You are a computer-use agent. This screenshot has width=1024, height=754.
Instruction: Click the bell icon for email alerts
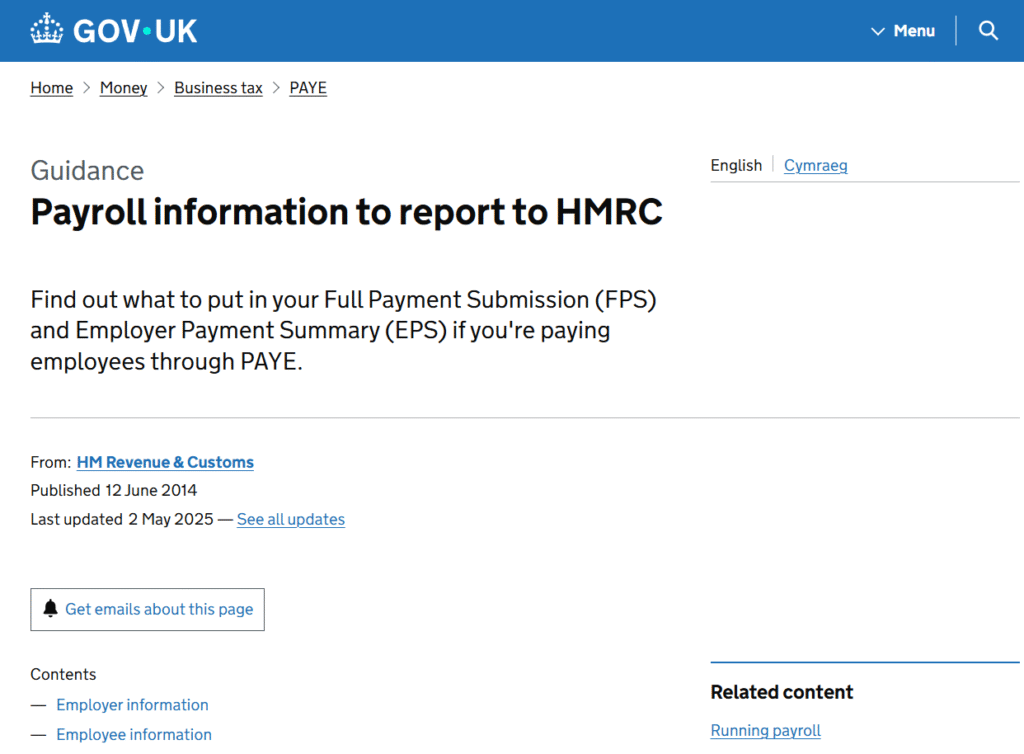[51, 609]
